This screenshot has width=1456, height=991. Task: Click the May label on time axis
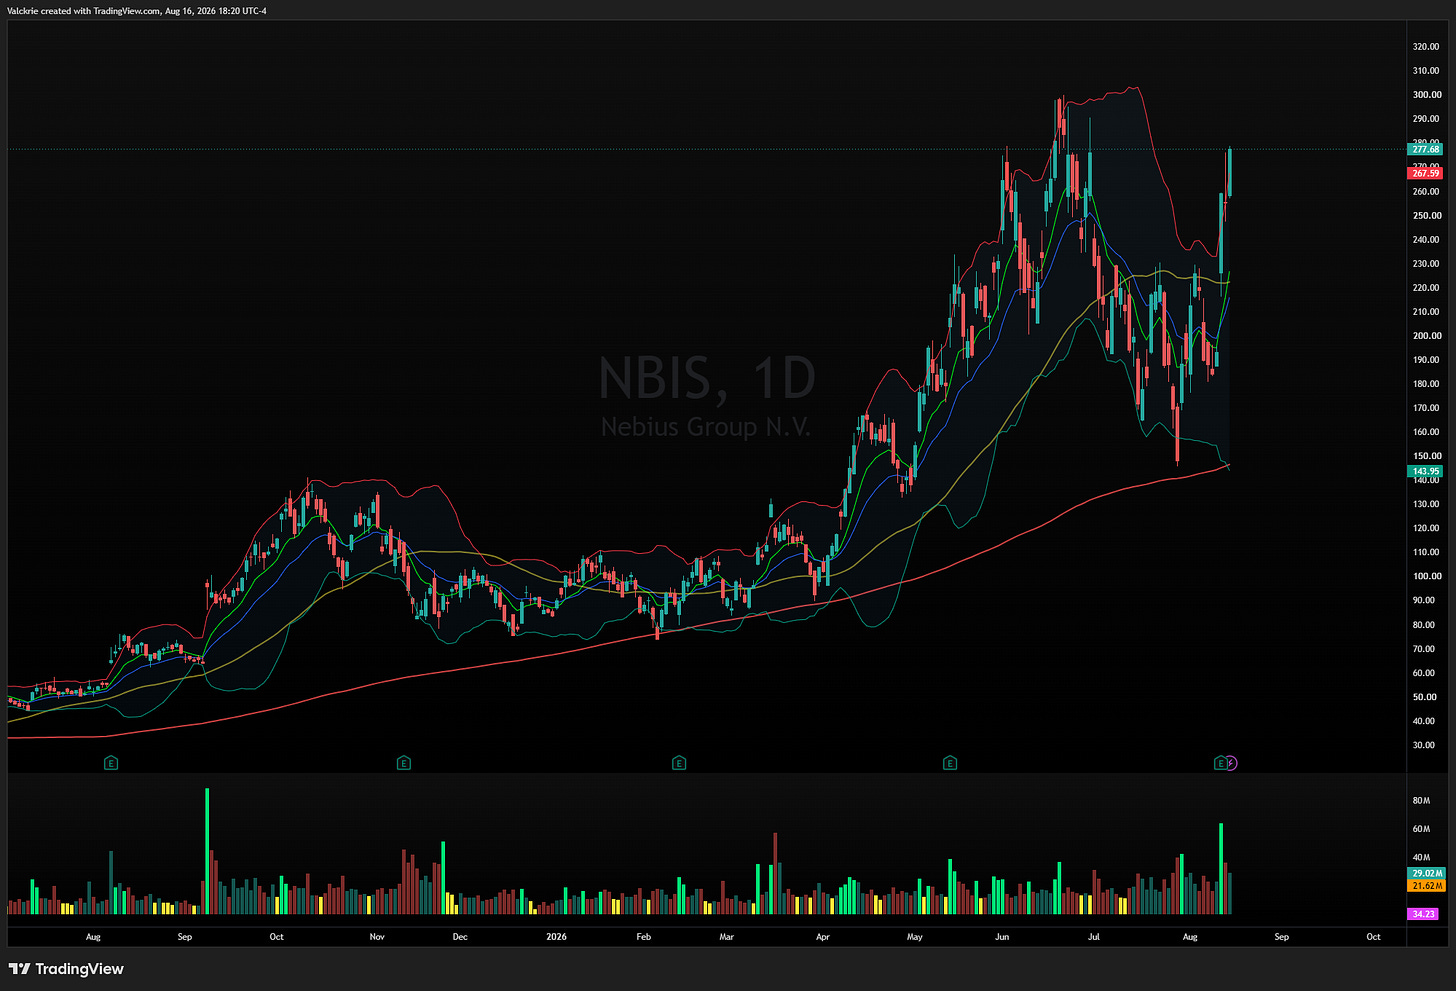[915, 937]
